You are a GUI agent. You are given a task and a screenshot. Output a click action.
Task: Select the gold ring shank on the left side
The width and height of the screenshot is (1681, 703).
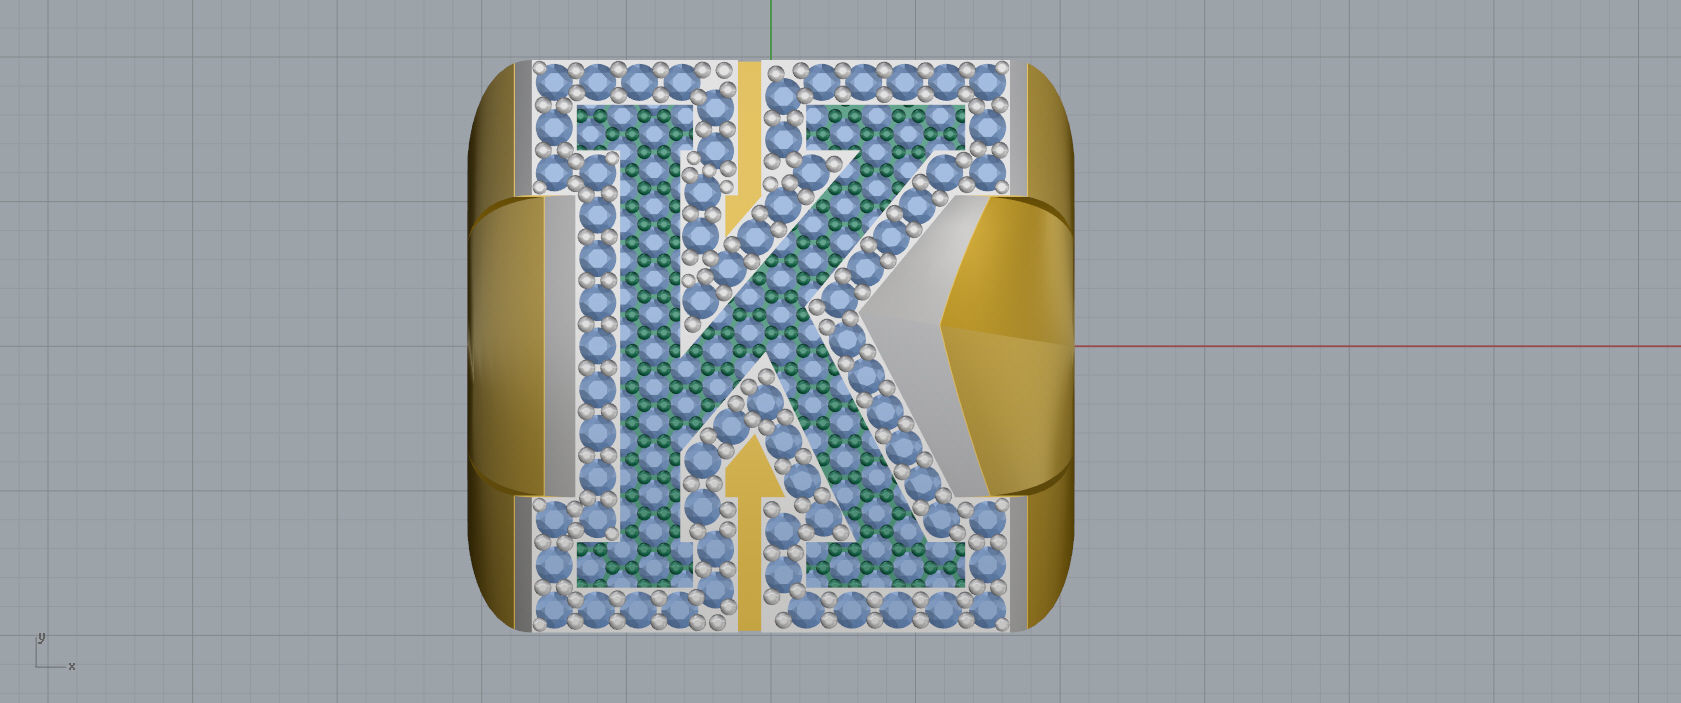tap(506, 345)
